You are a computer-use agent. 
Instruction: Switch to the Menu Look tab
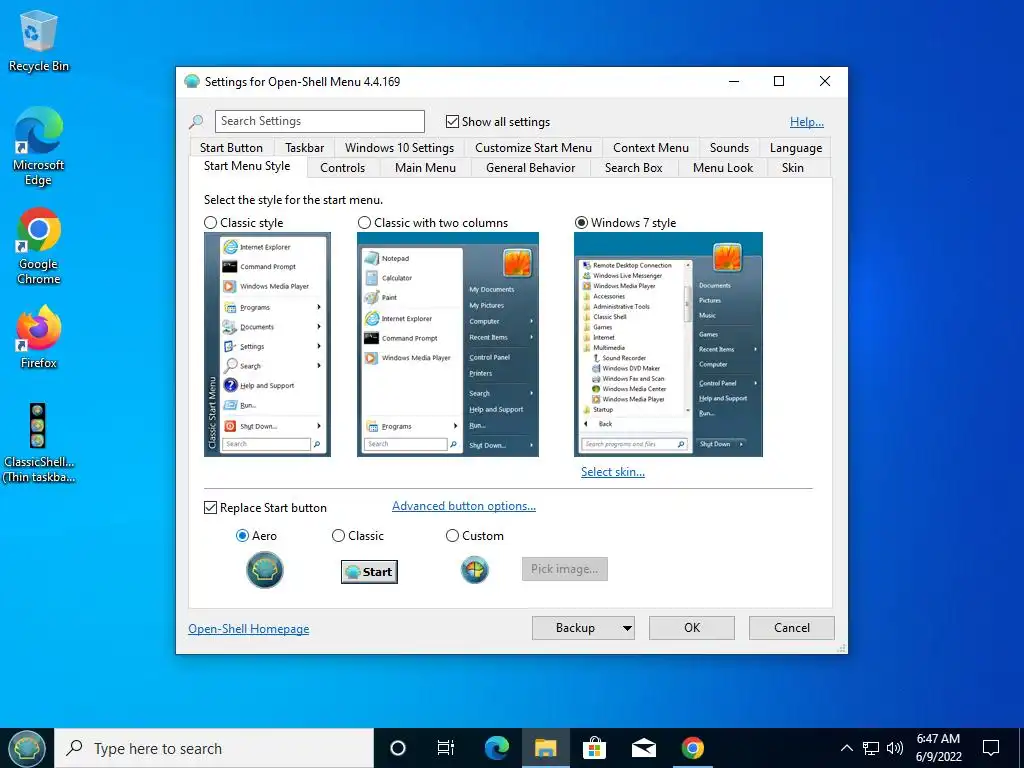(x=722, y=168)
